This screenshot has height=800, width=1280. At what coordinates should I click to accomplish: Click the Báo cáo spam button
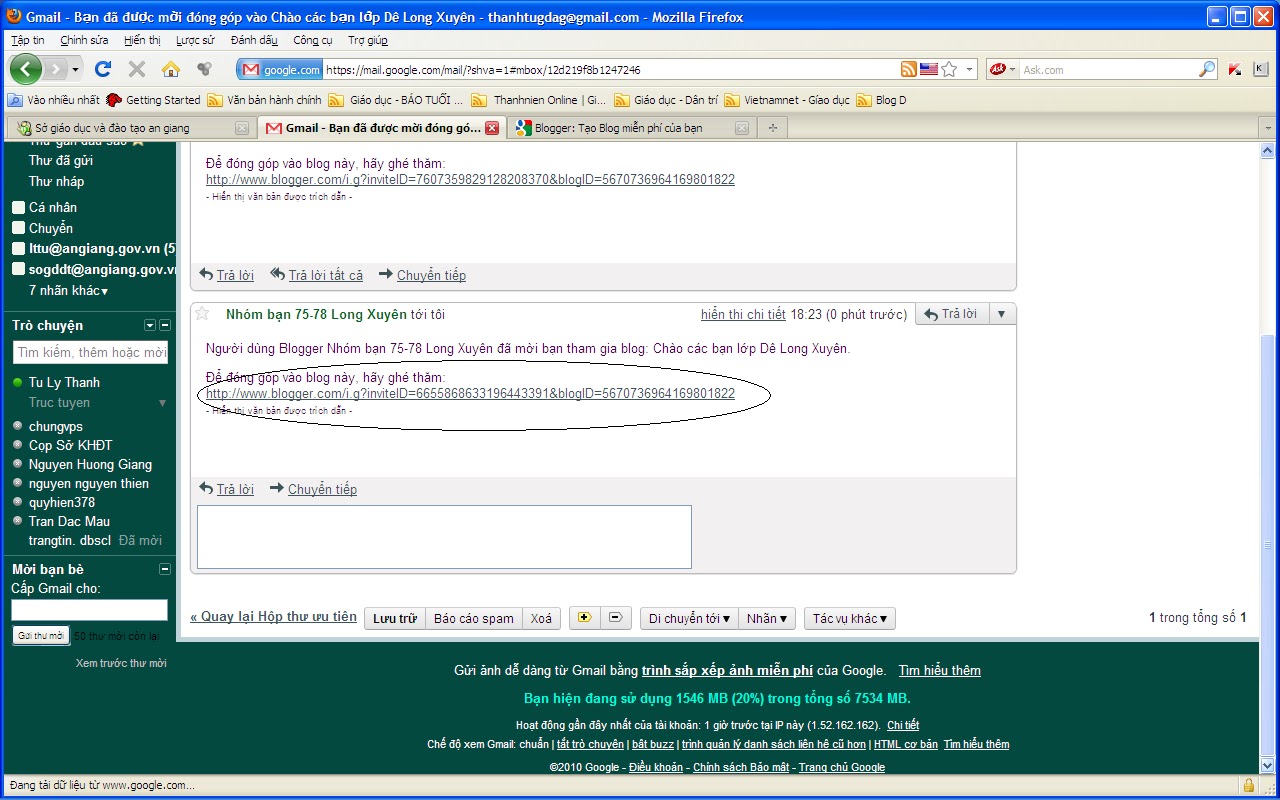coord(474,618)
